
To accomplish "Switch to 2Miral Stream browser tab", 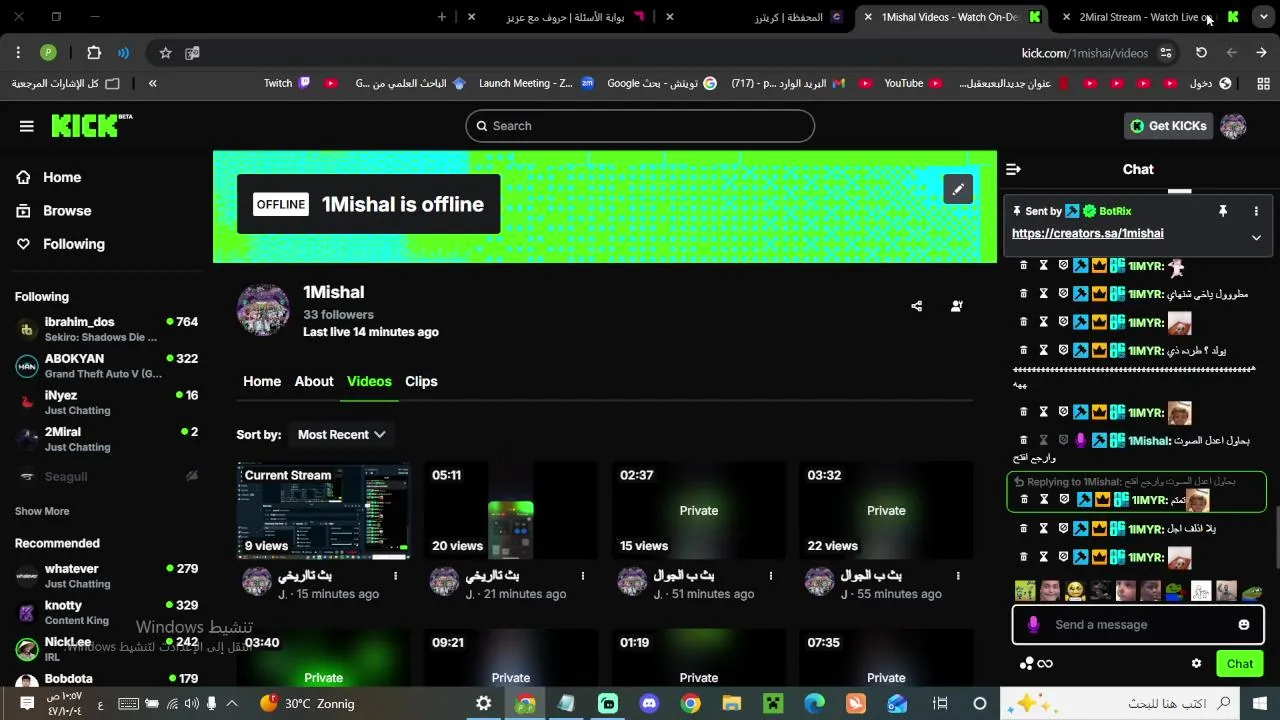I will click(x=1150, y=17).
